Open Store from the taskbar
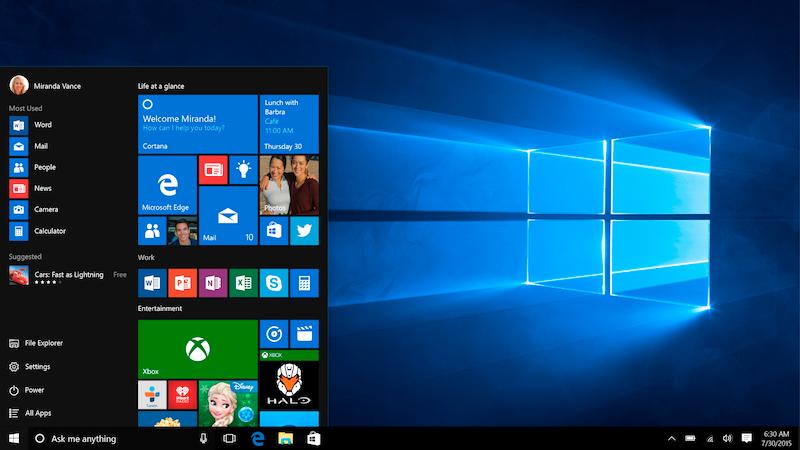 tap(314, 439)
